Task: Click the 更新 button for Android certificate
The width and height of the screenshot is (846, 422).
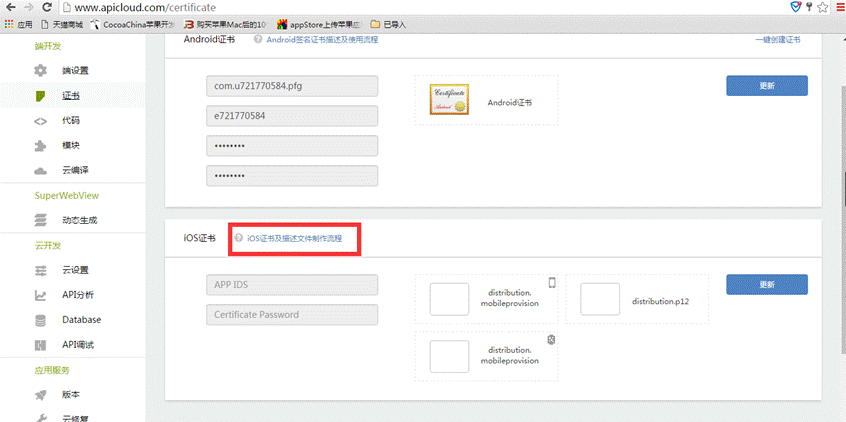Action: pos(766,86)
